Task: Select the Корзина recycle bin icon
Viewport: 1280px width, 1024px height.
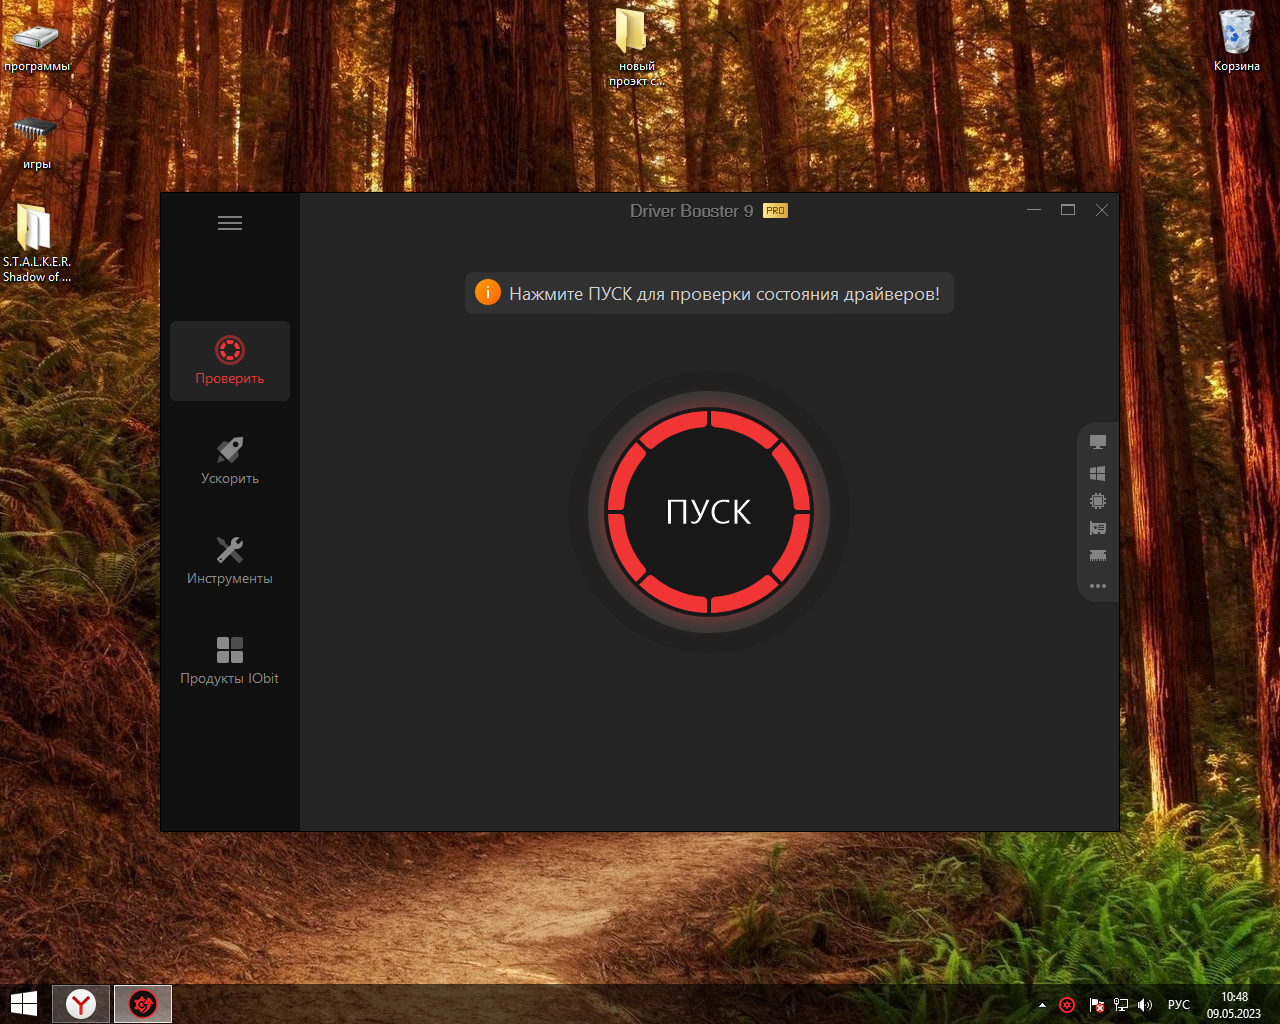Action: [1237, 40]
